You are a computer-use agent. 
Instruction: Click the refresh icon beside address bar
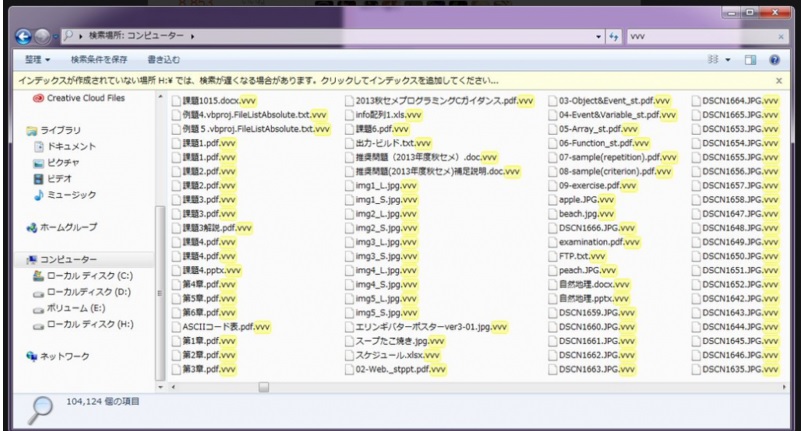click(x=614, y=38)
